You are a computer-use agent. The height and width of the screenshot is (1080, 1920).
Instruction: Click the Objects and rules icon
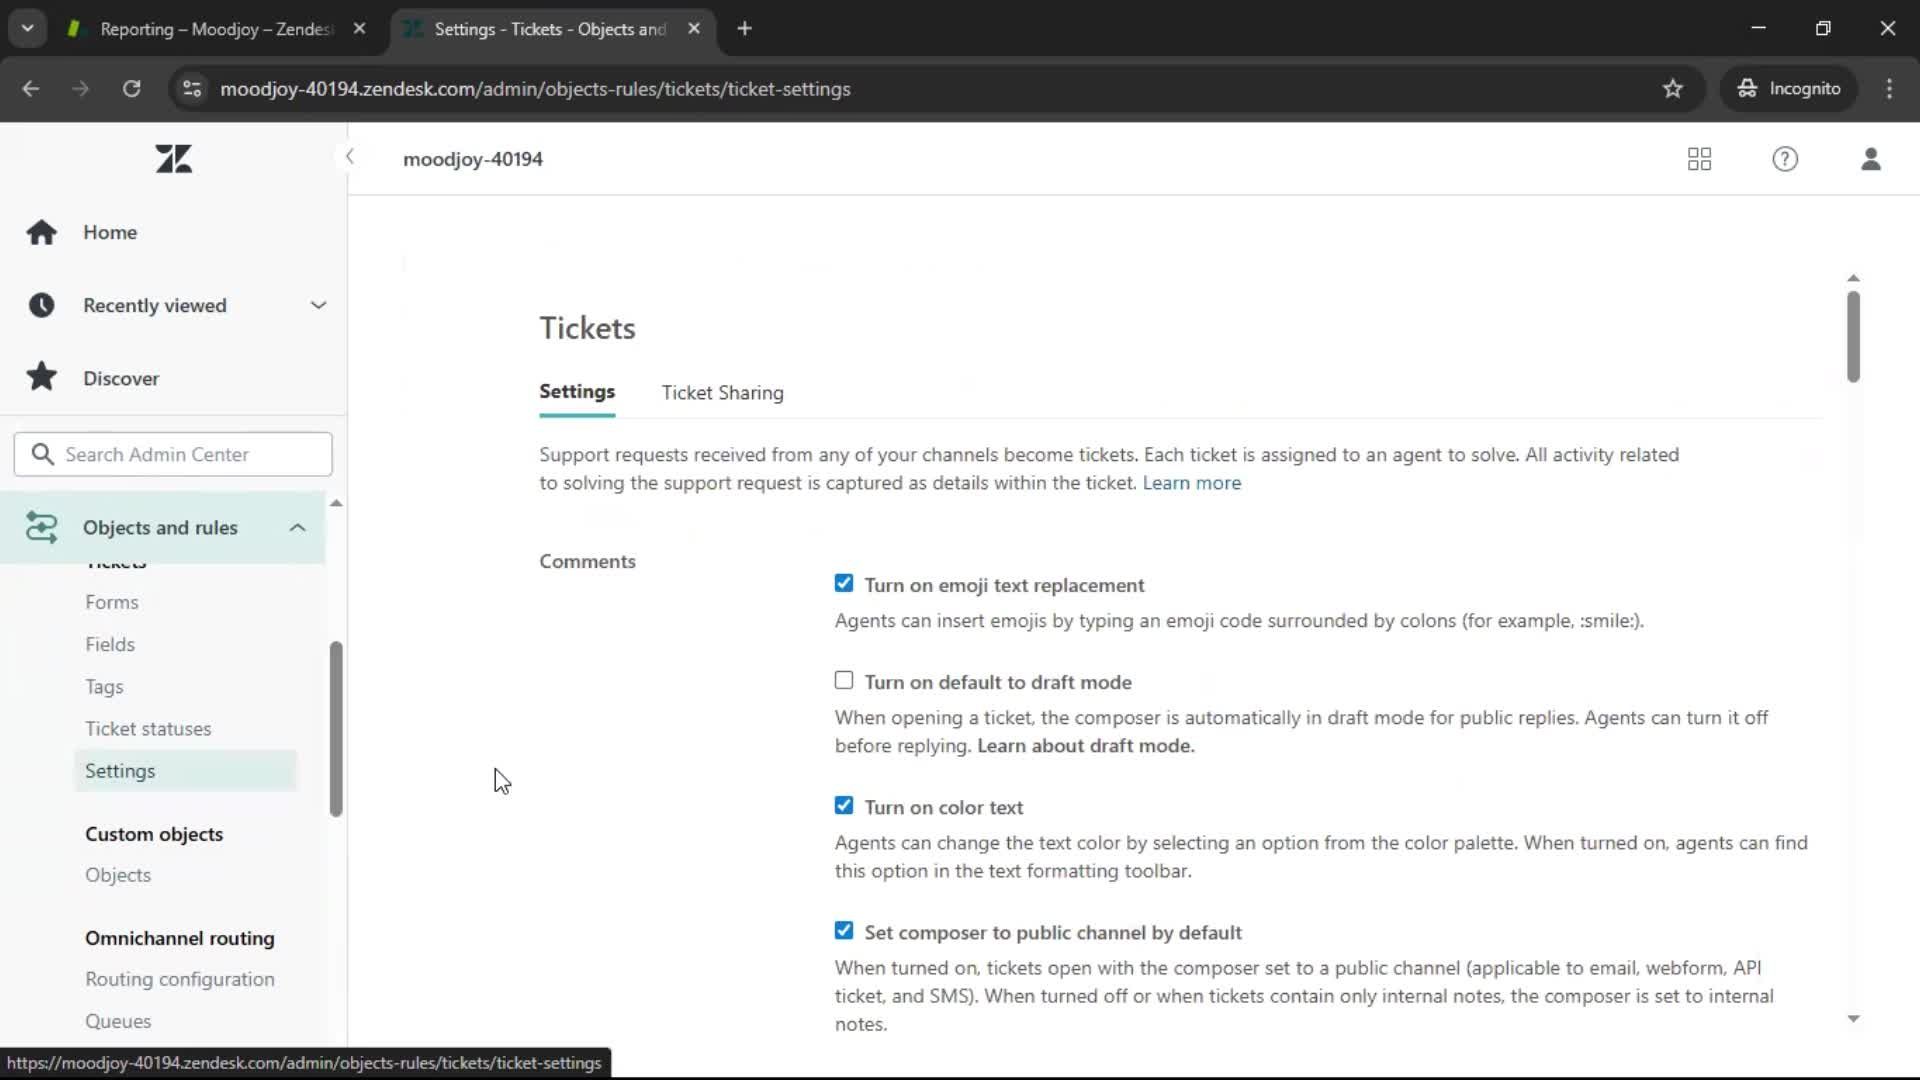tap(42, 527)
